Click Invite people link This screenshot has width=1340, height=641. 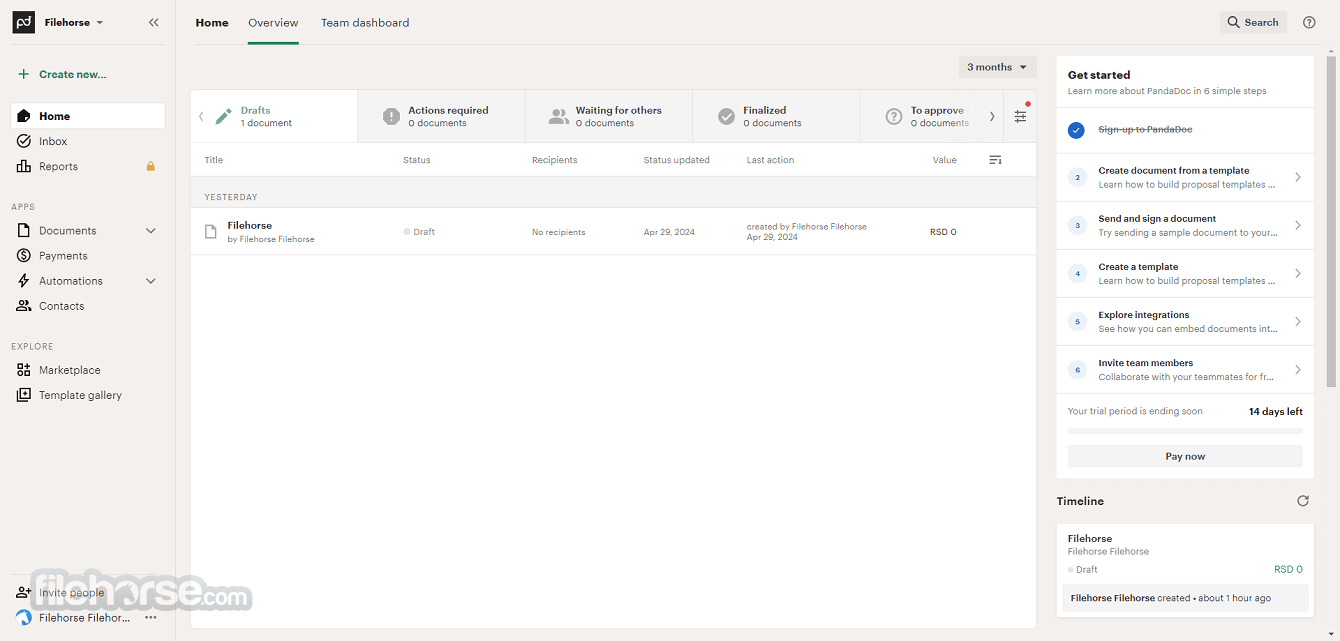tap(71, 593)
